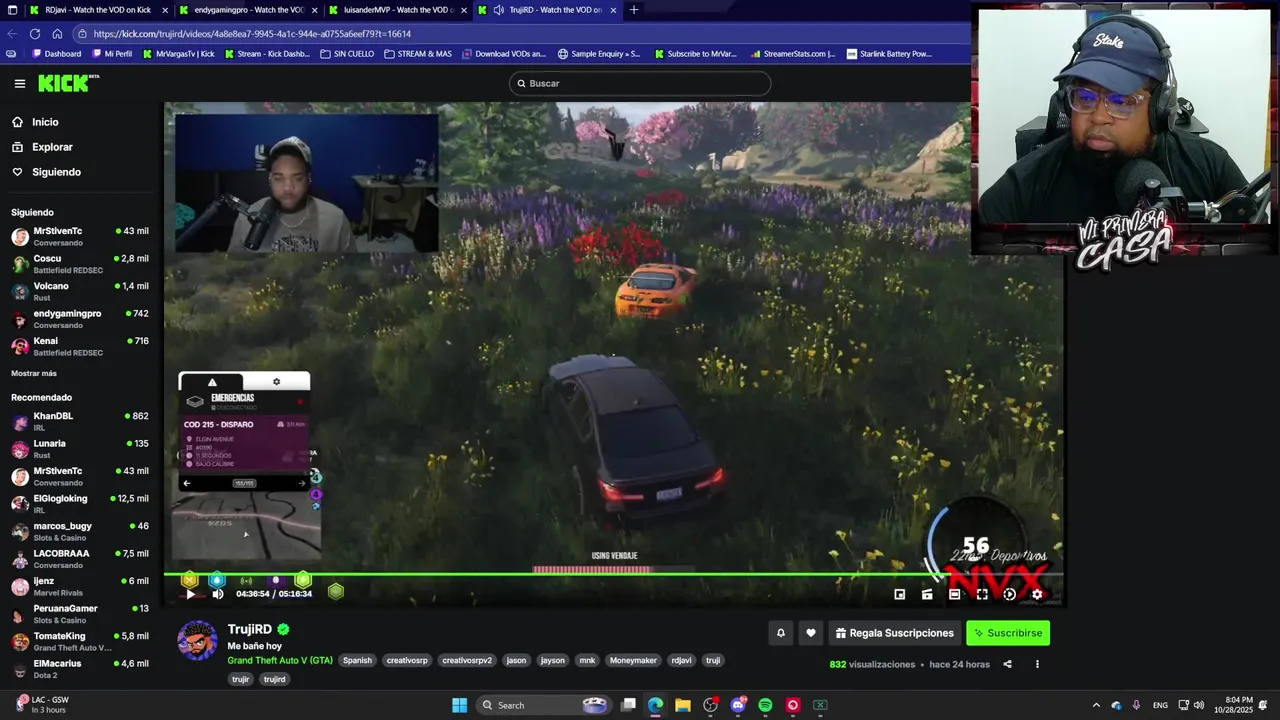Expand Mostrar más in sidebar

(x=34, y=373)
